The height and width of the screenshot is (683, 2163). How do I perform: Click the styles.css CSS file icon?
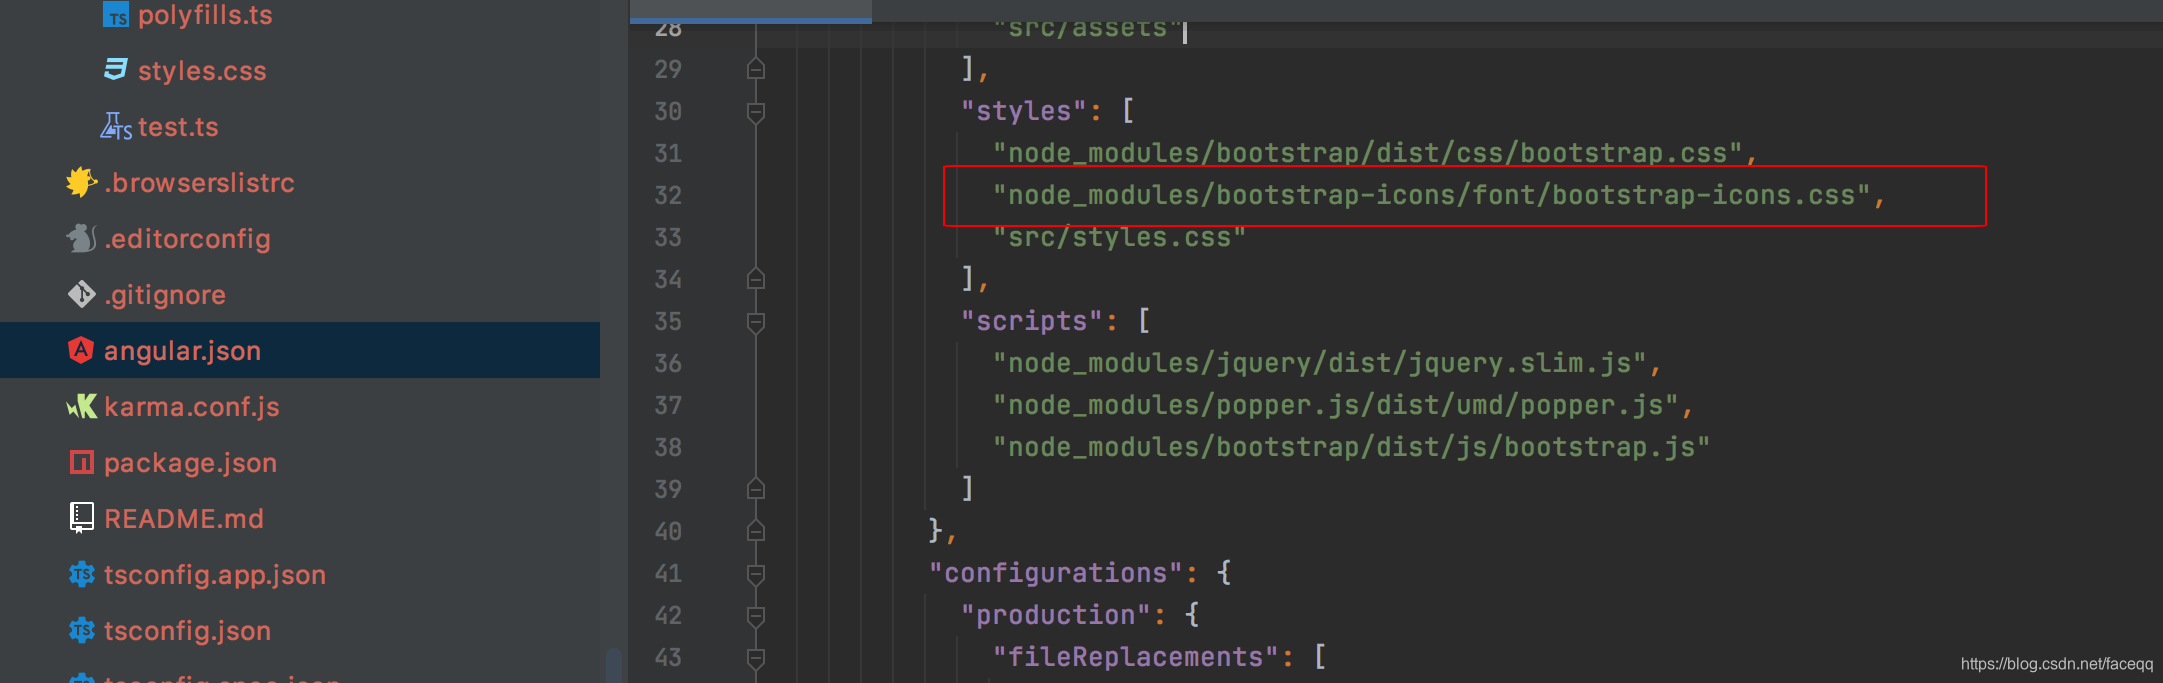pyautogui.click(x=116, y=69)
